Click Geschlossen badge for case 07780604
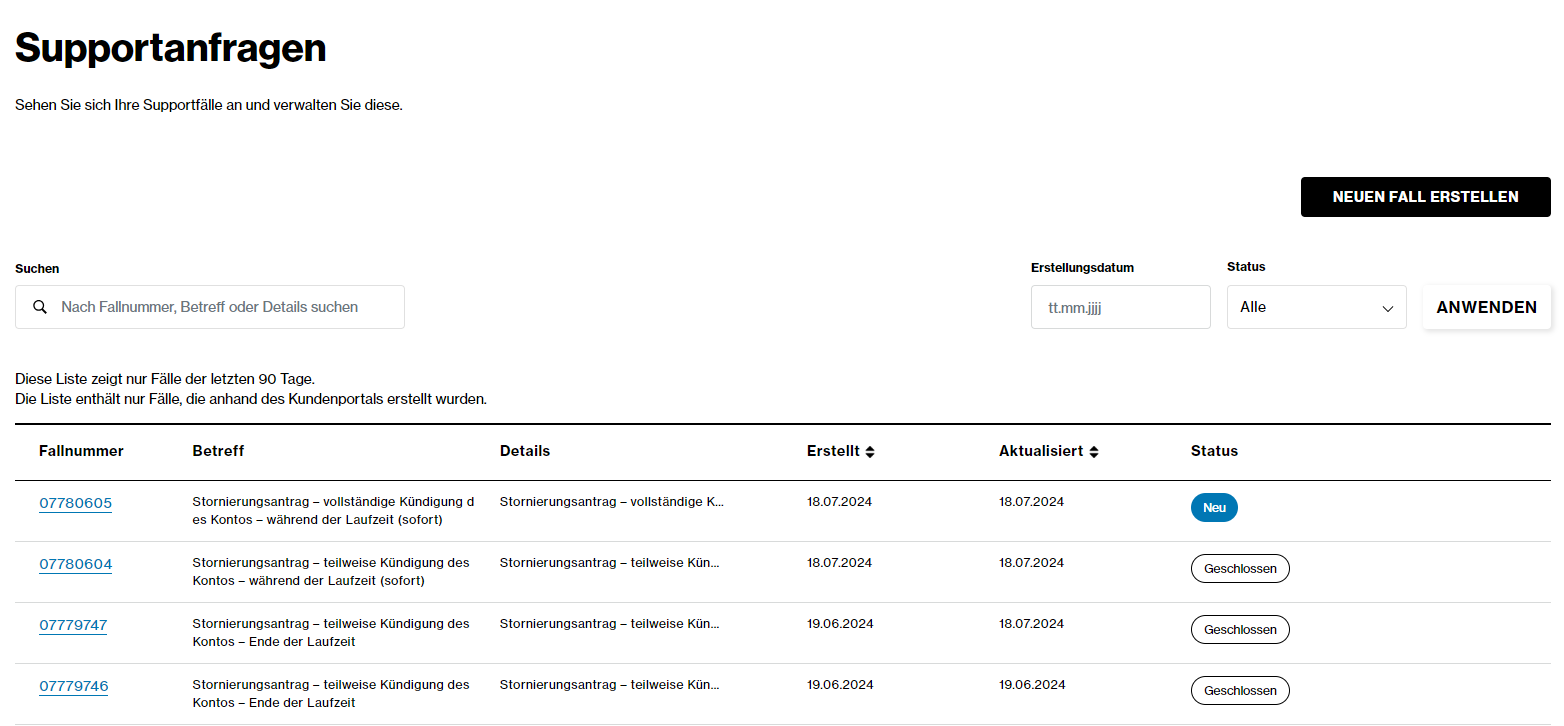The width and height of the screenshot is (1564, 726). 1240,569
